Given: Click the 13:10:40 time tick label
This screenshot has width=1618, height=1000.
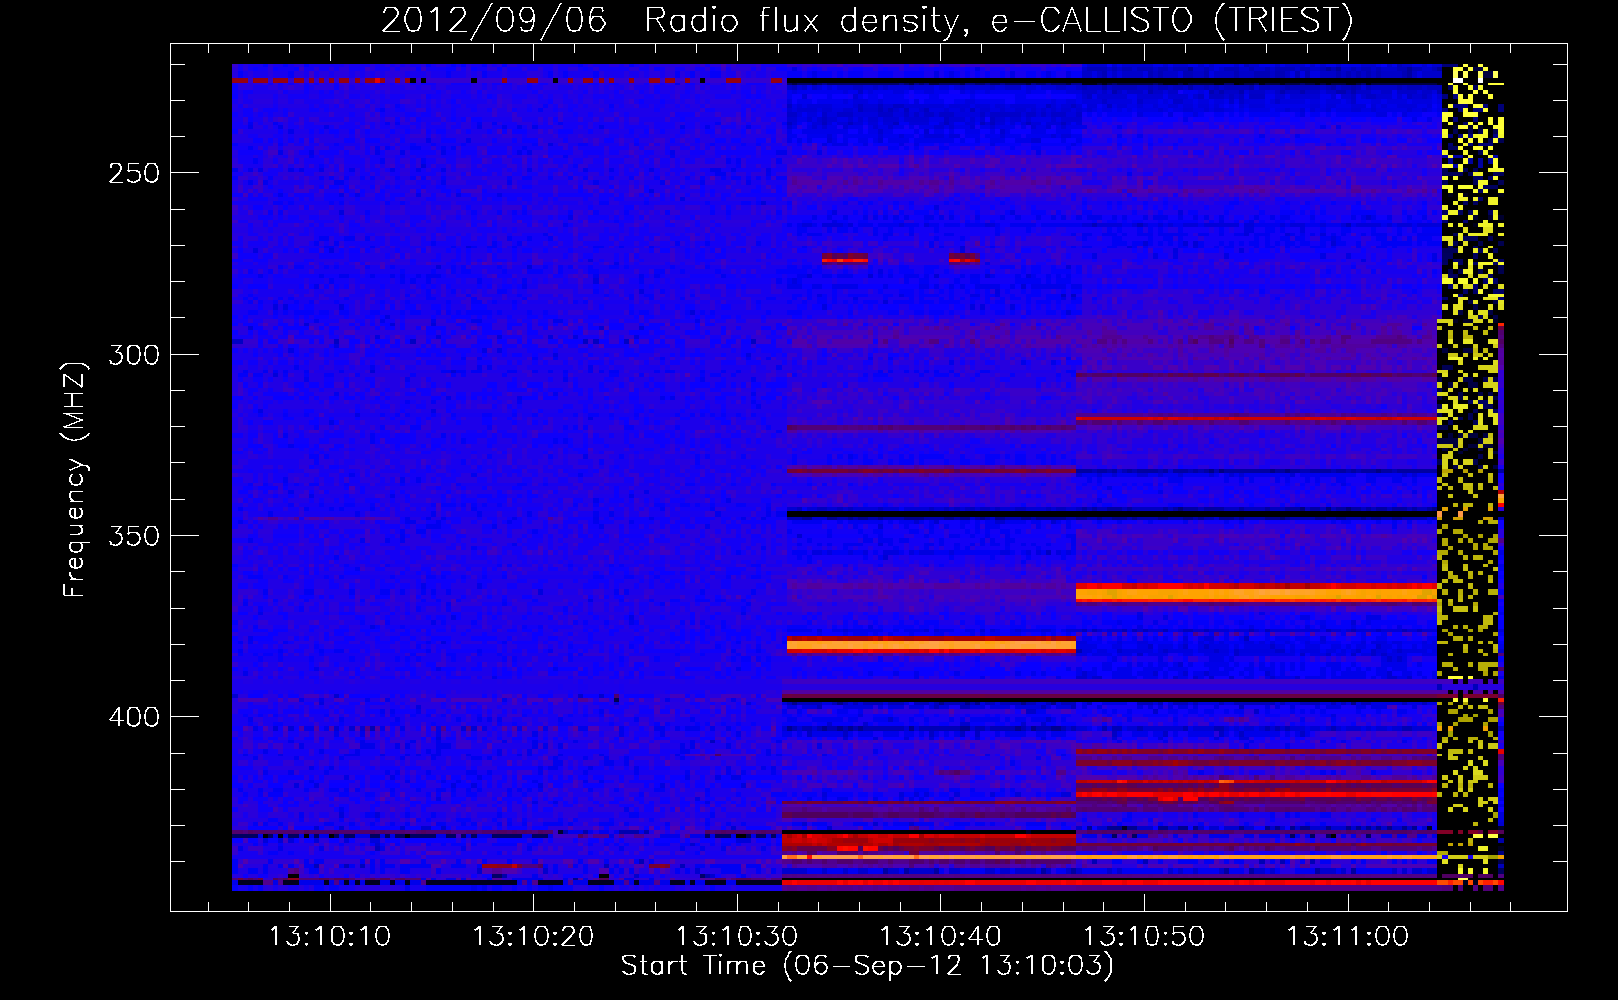Looking at the screenshot, I should 940,937.
